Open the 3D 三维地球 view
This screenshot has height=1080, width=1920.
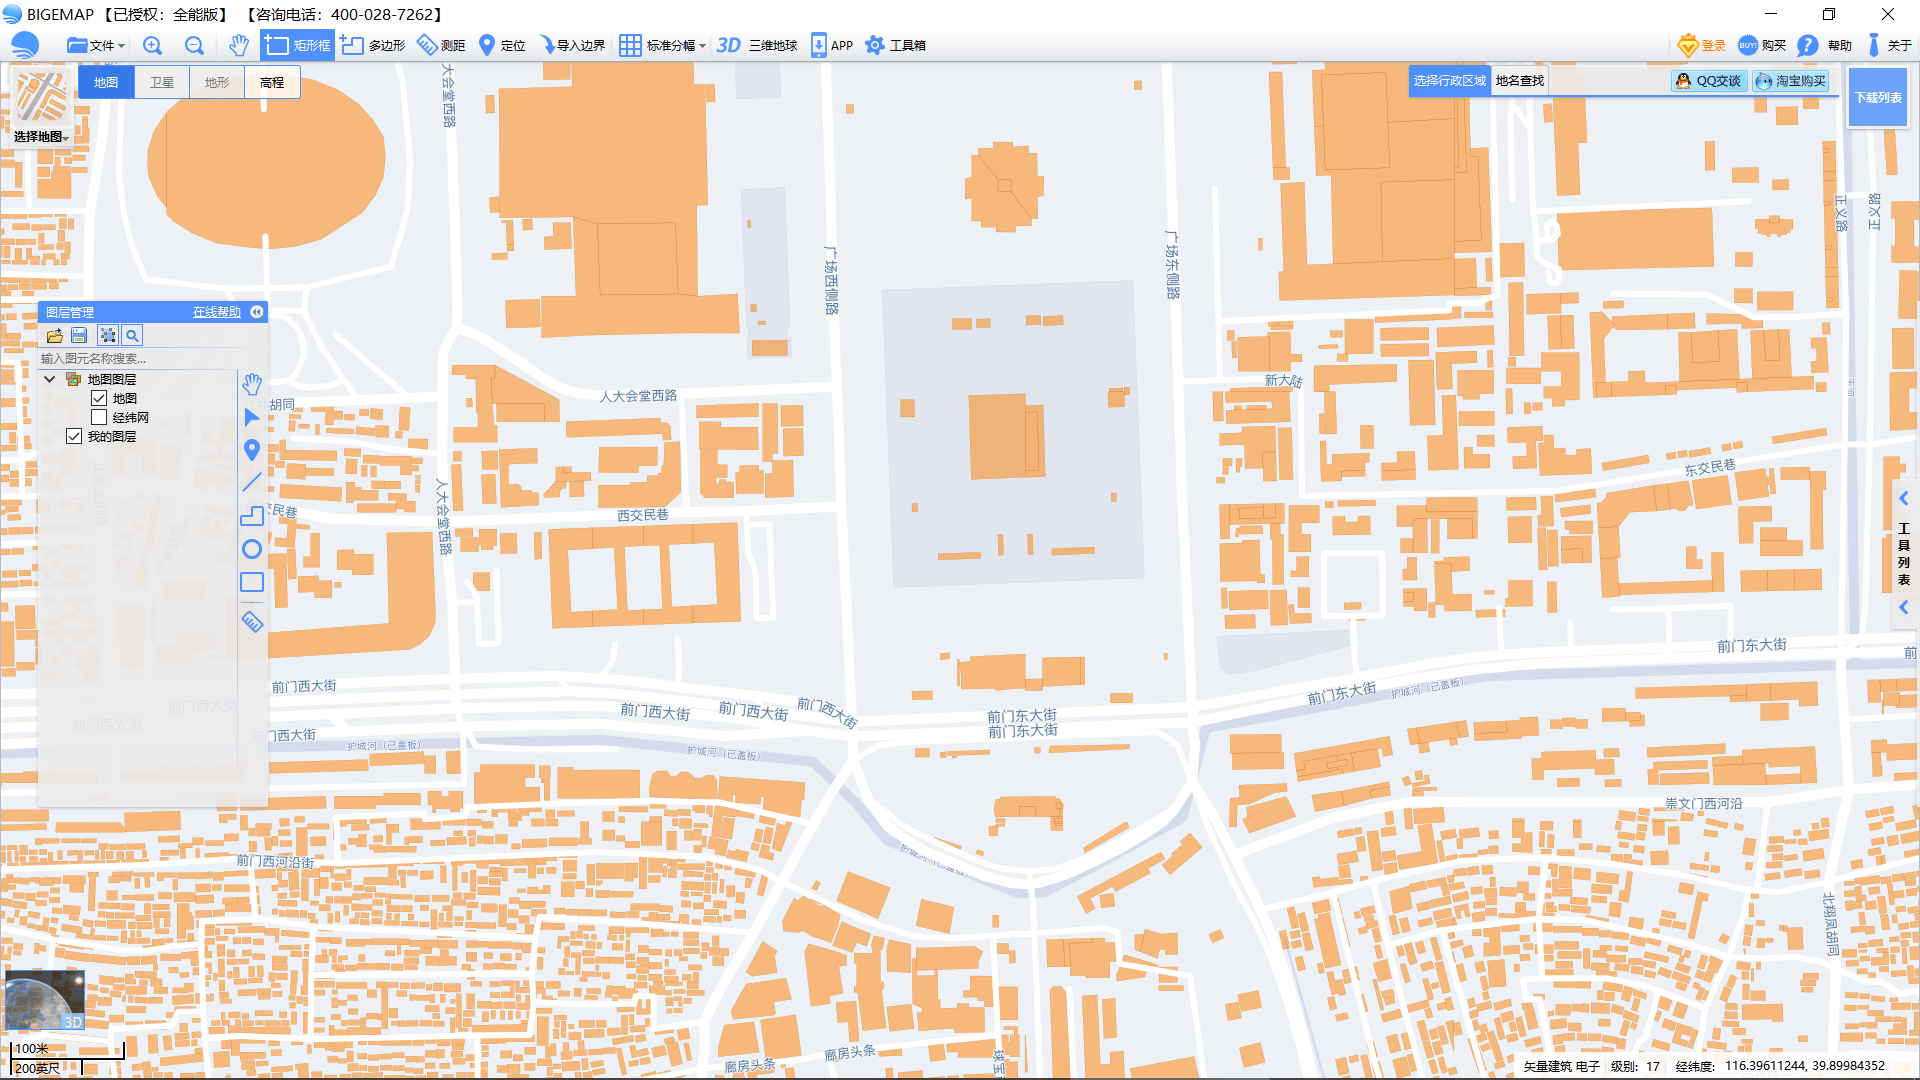pos(757,45)
